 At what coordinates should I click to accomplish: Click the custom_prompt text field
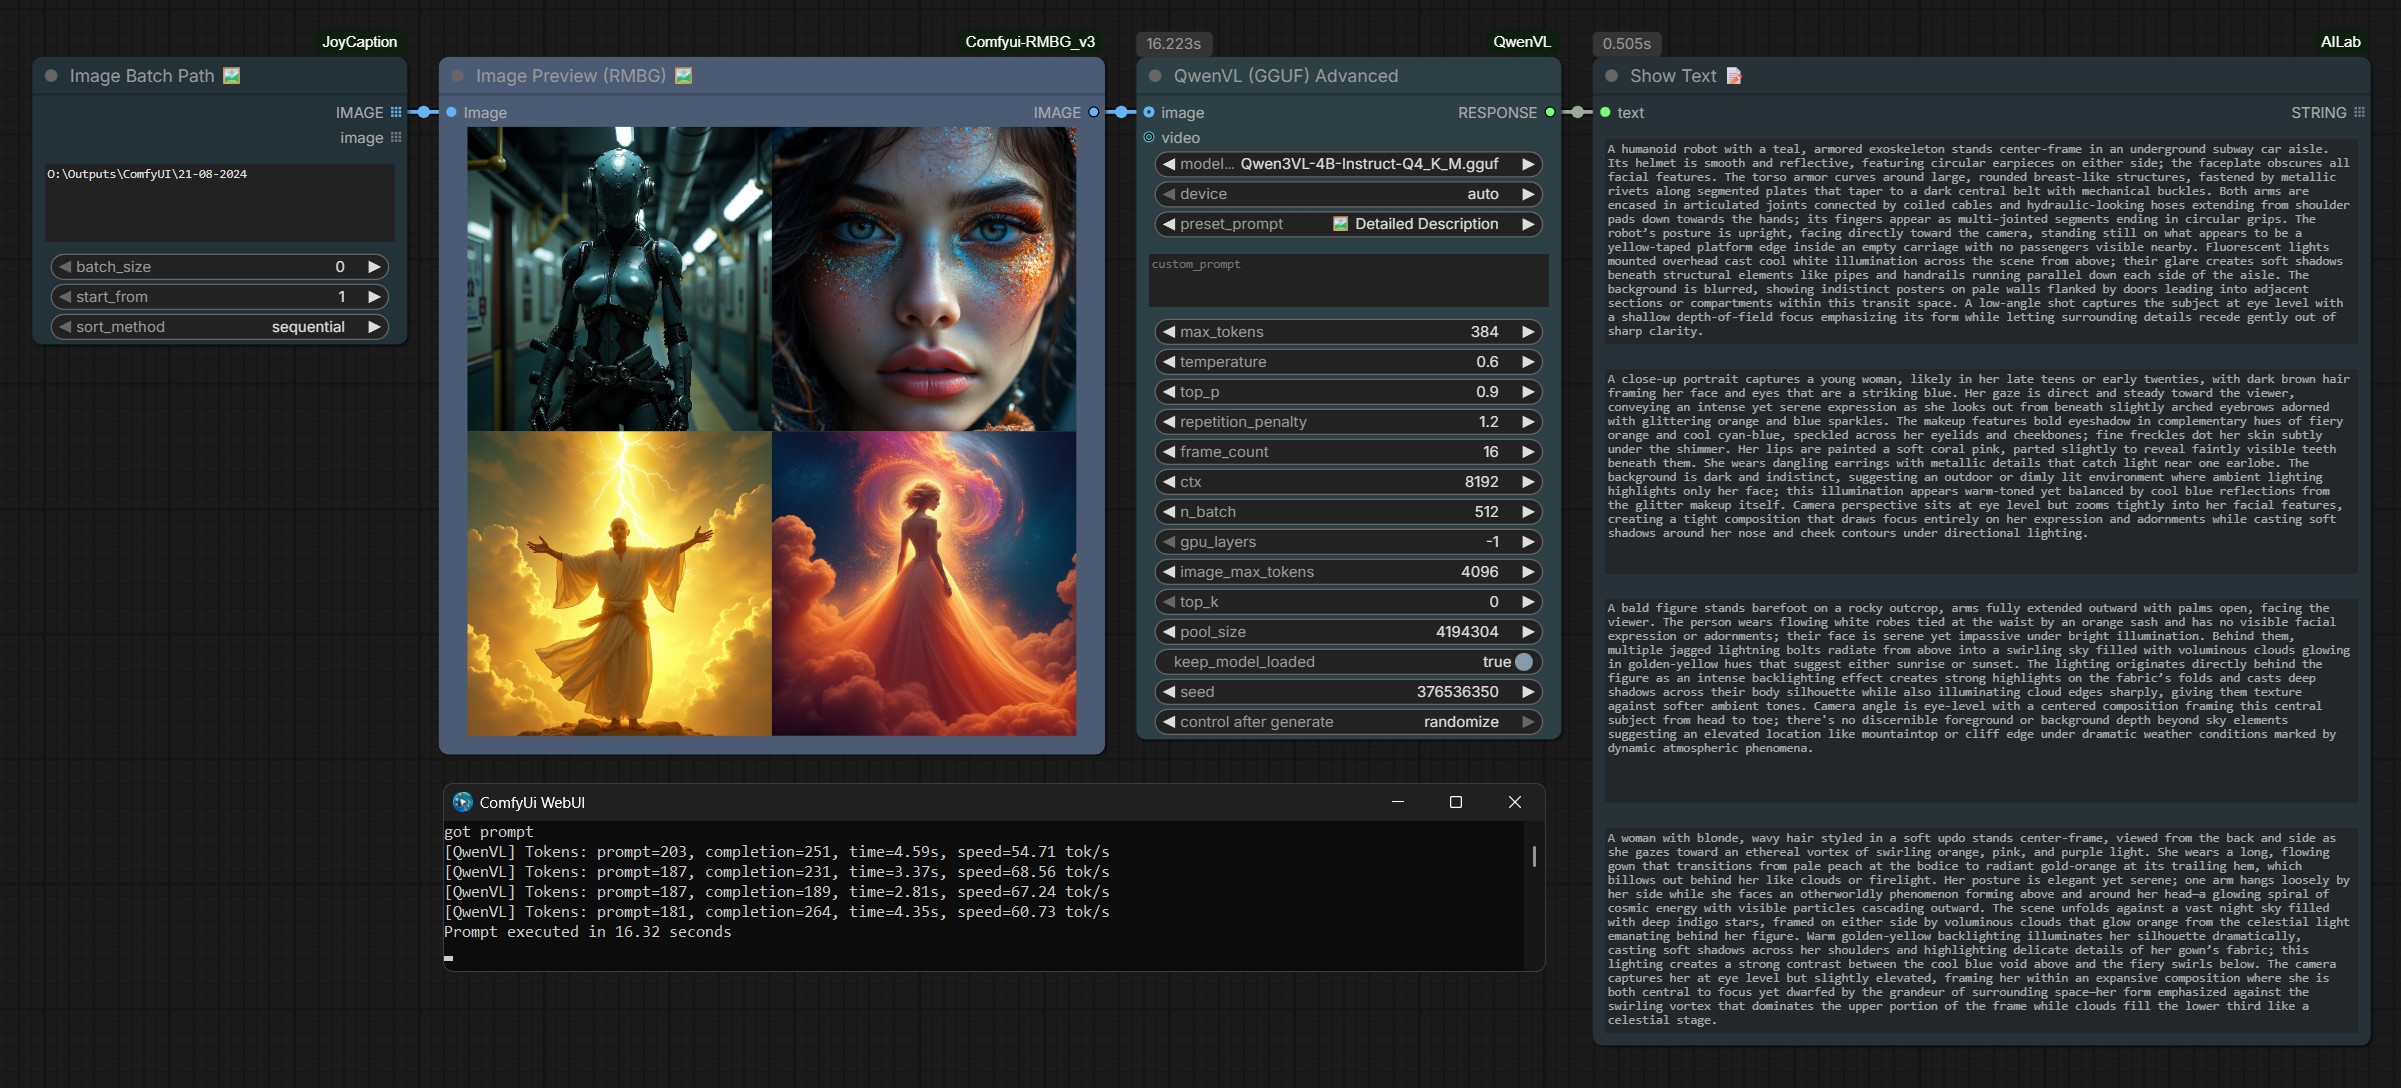1347,281
